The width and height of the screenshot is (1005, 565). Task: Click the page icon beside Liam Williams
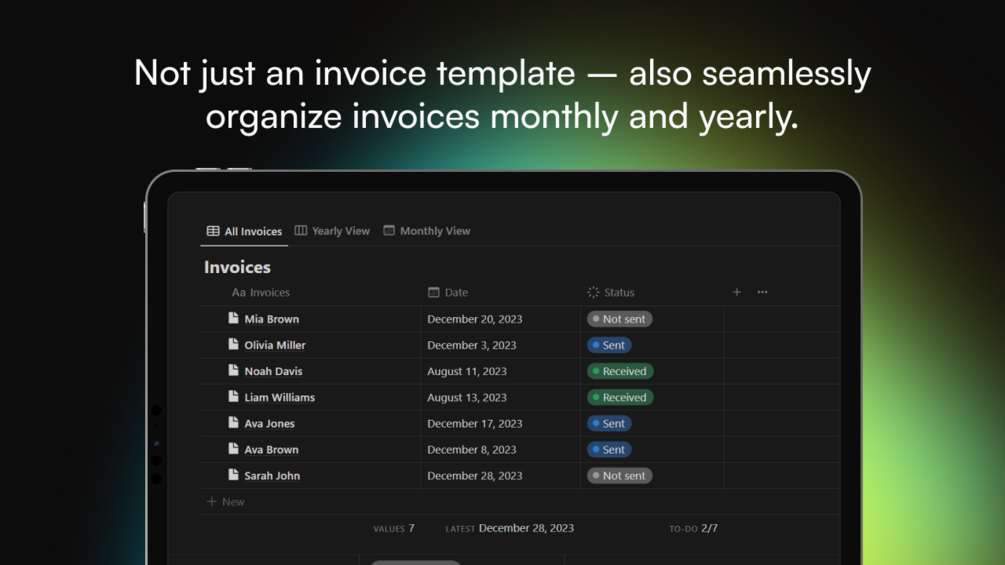(x=233, y=397)
